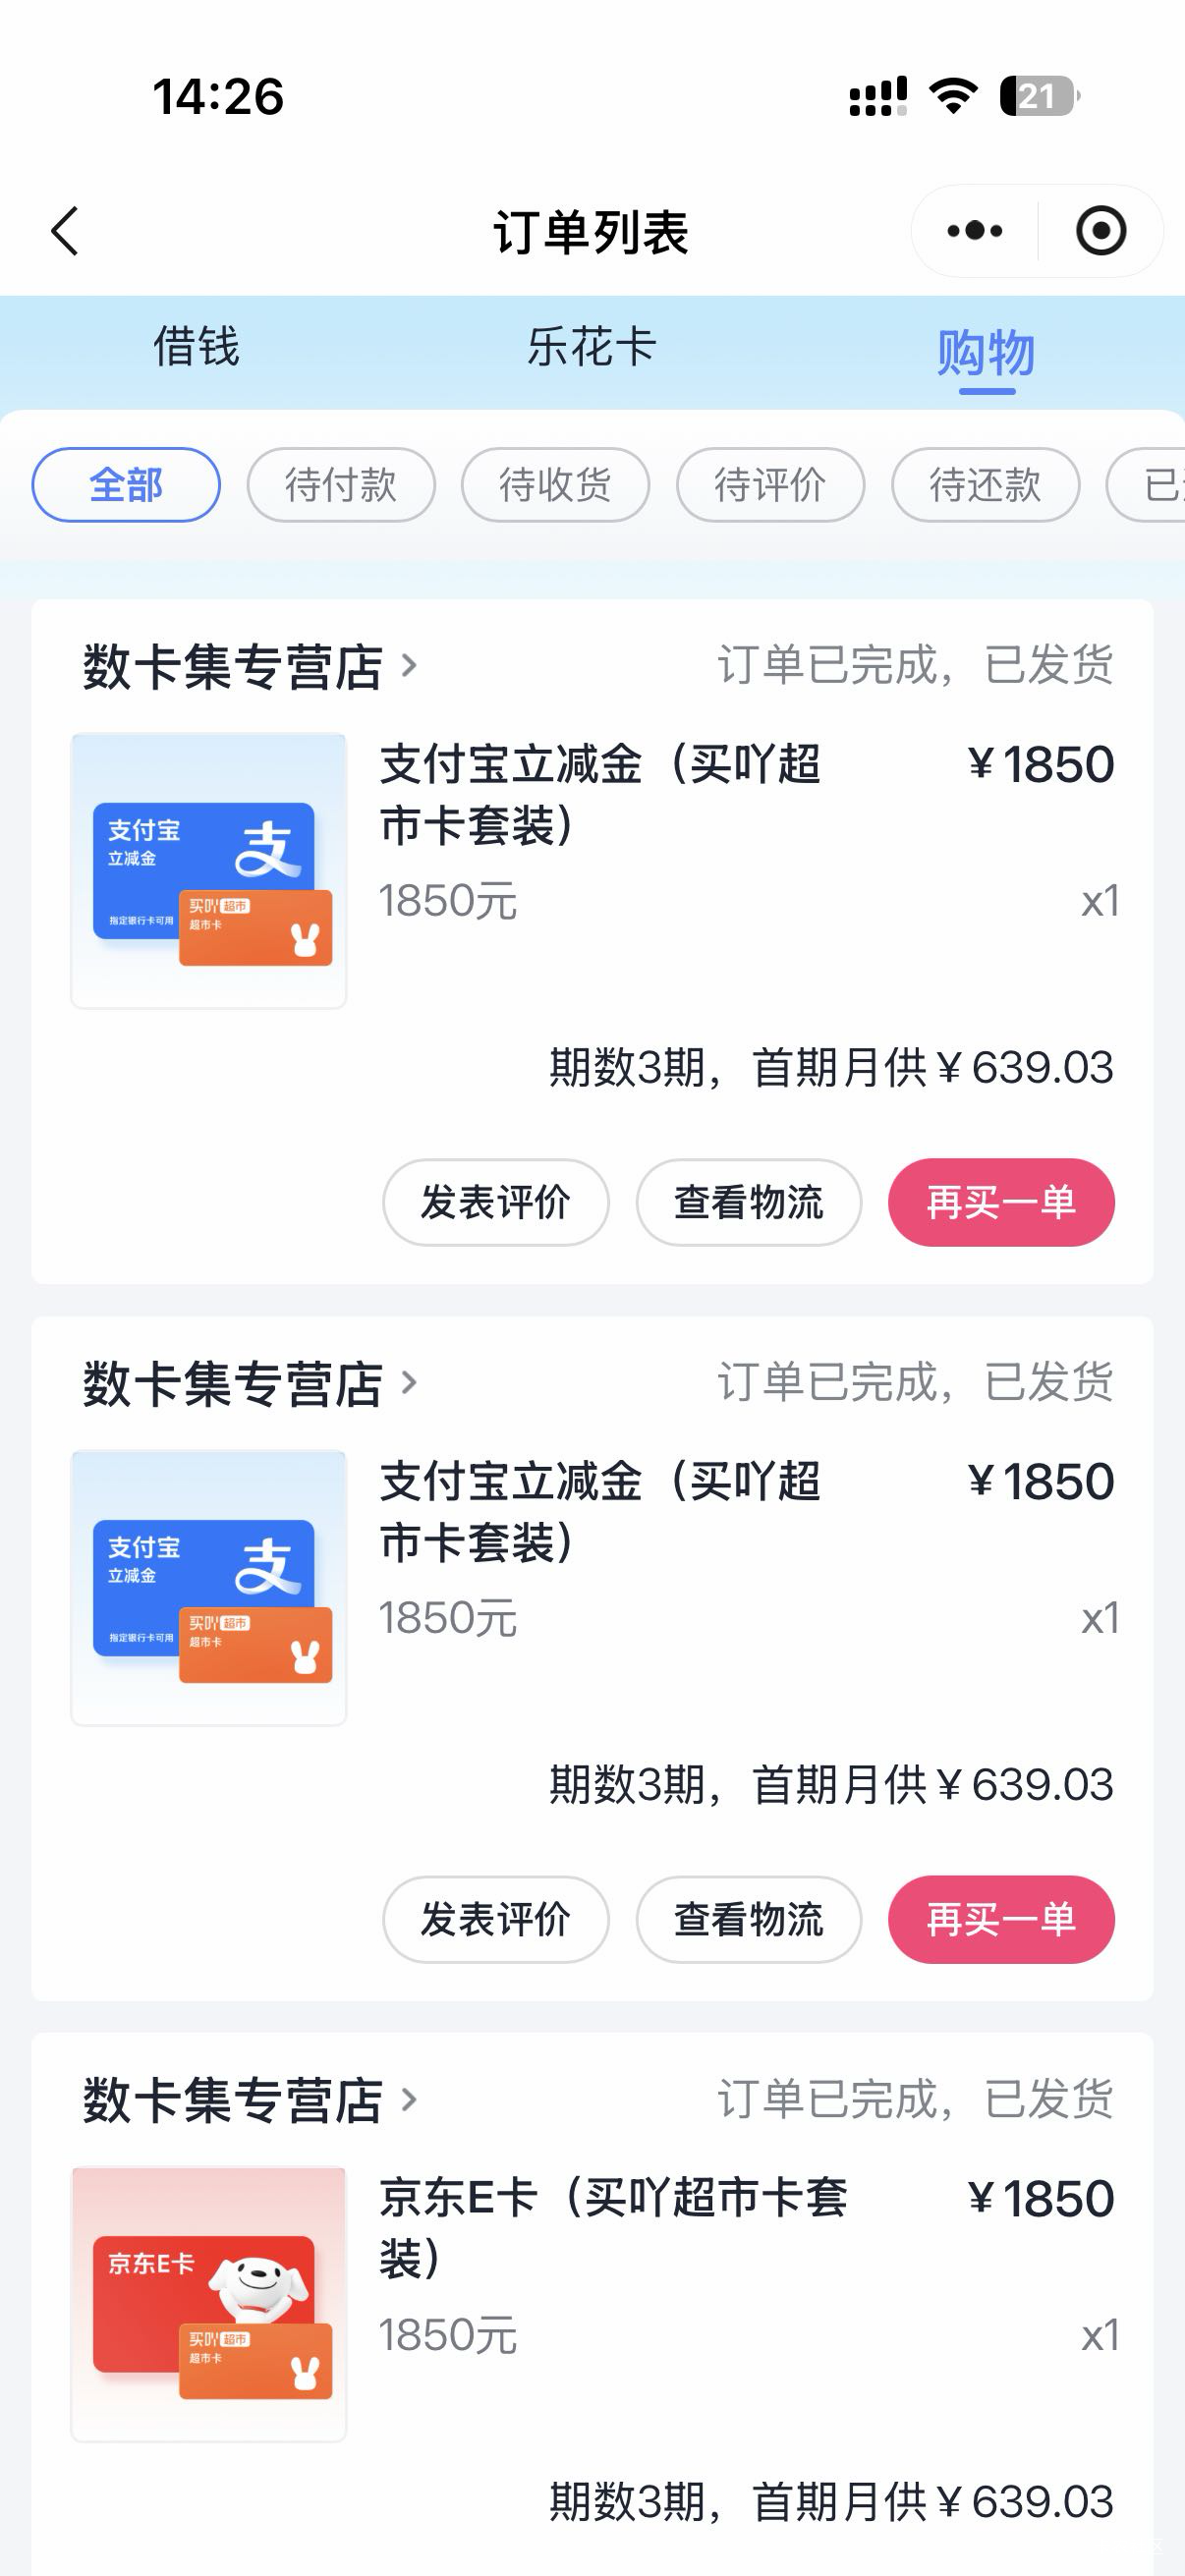Tap the back arrow icon
This screenshot has height=2576, width=1185.
click(x=65, y=232)
